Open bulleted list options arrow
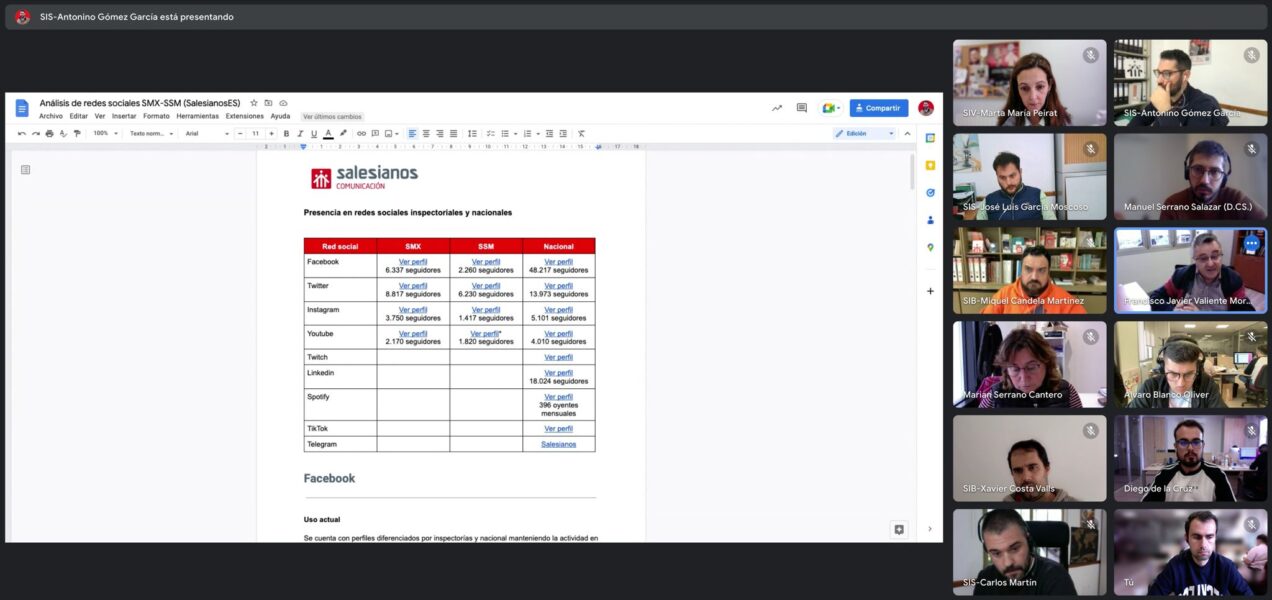 pyautogui.click(x=516, y=133)
